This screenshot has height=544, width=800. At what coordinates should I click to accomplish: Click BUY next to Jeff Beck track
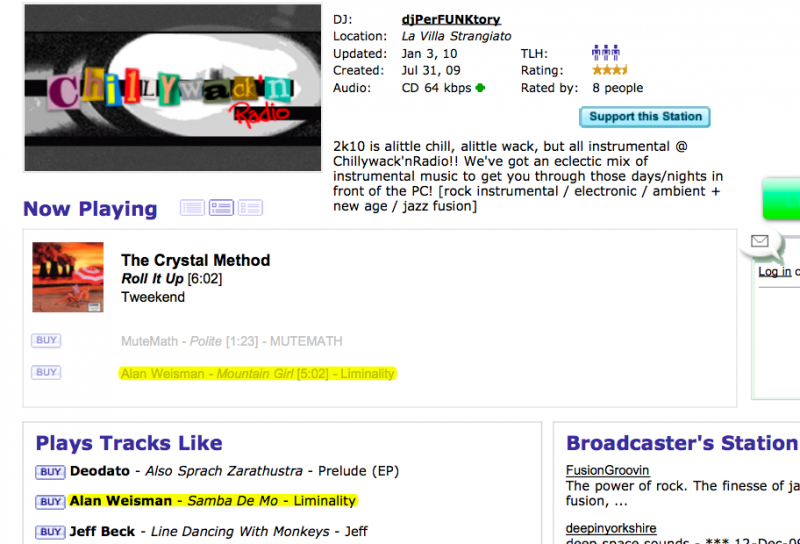(x=50, y=532)
